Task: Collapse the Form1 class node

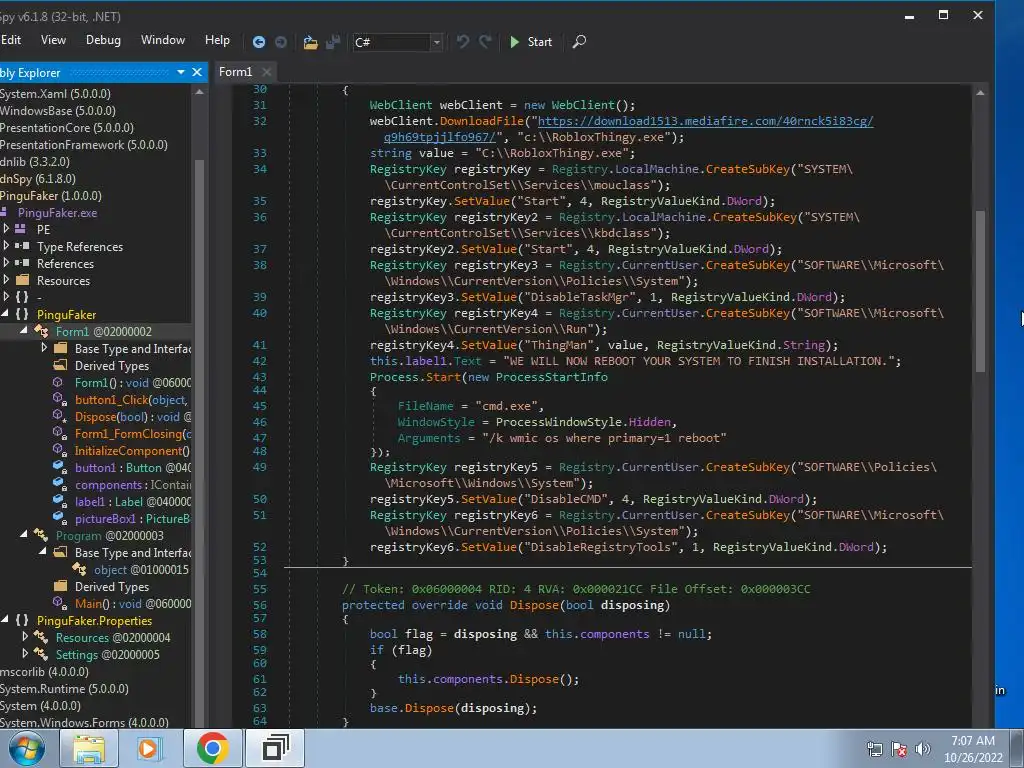Action: tap(24, 331)
